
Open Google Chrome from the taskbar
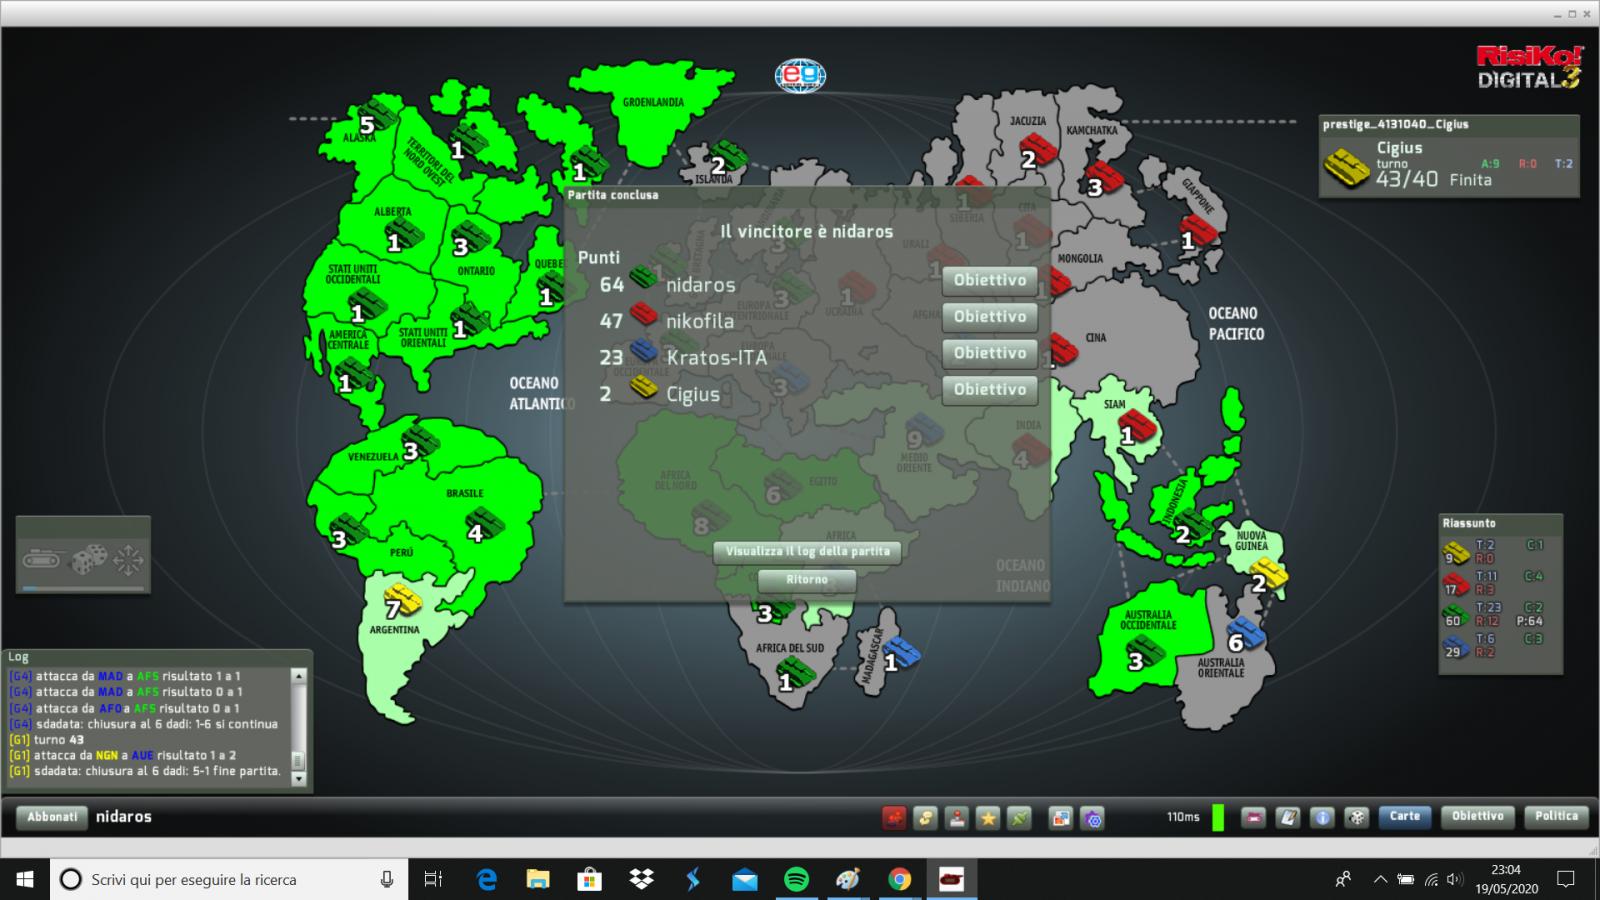coord(900,879)
